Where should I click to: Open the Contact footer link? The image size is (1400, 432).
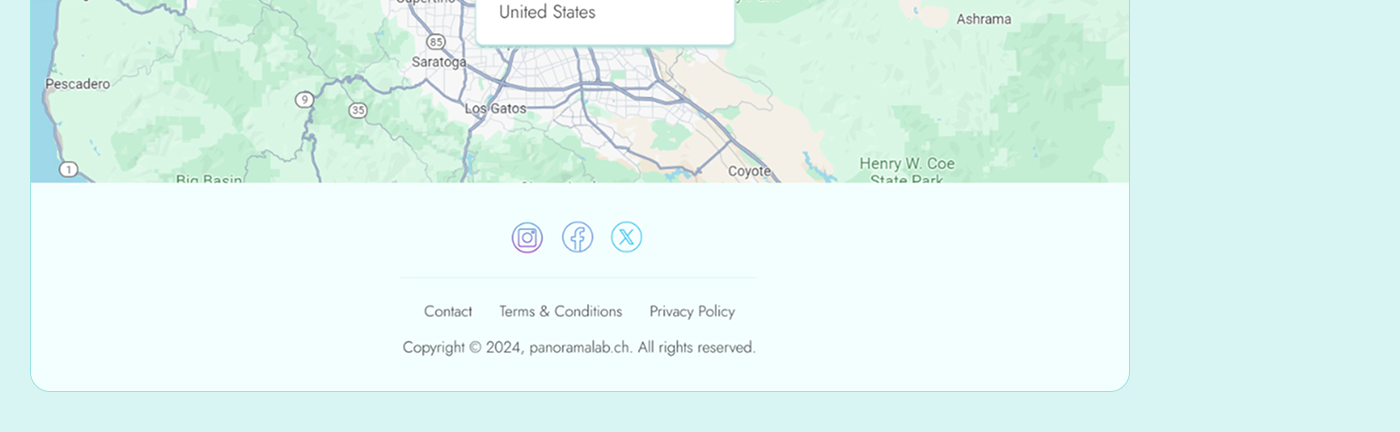point(448,311)
